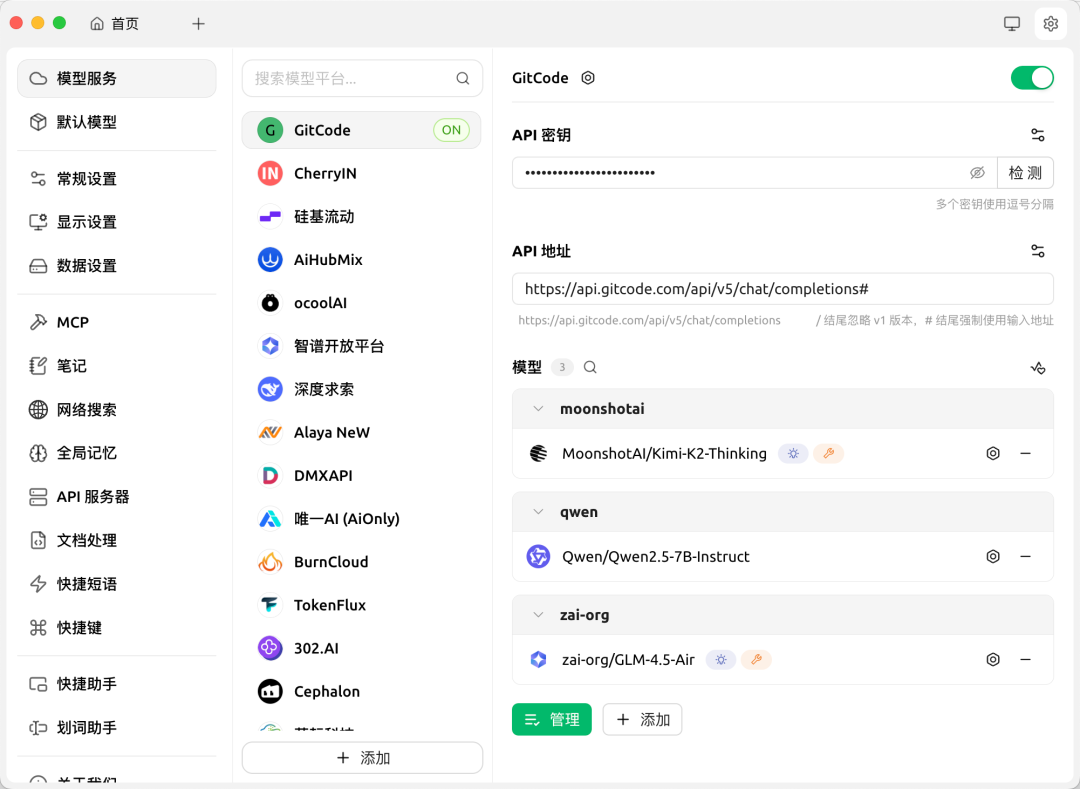The height and width of the screenshot is (789, 1080).
Task: Open 网络搜索 web search settings
Action: (x=116, y=410)
